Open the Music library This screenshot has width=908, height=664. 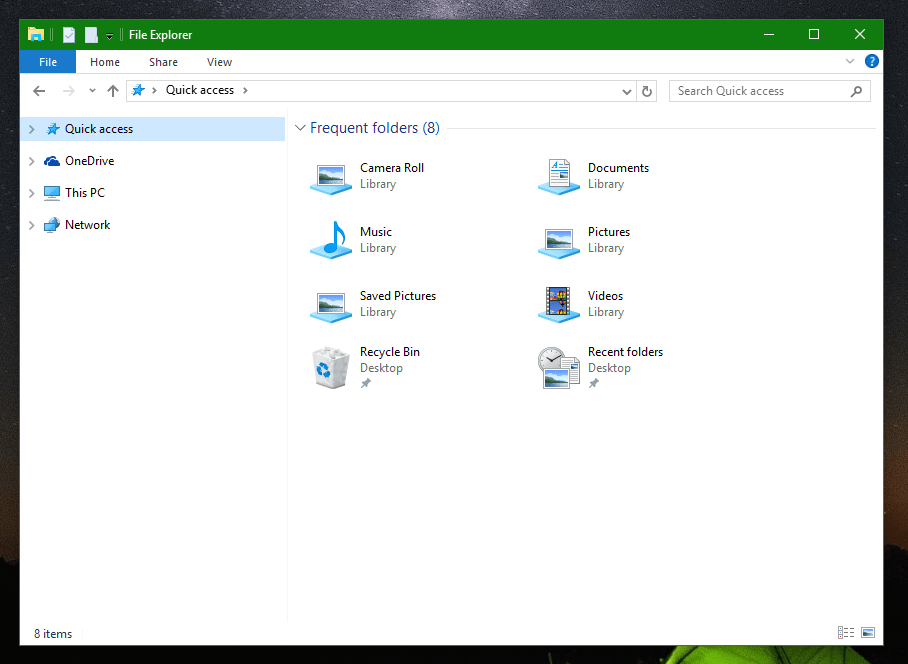point(376,231)
